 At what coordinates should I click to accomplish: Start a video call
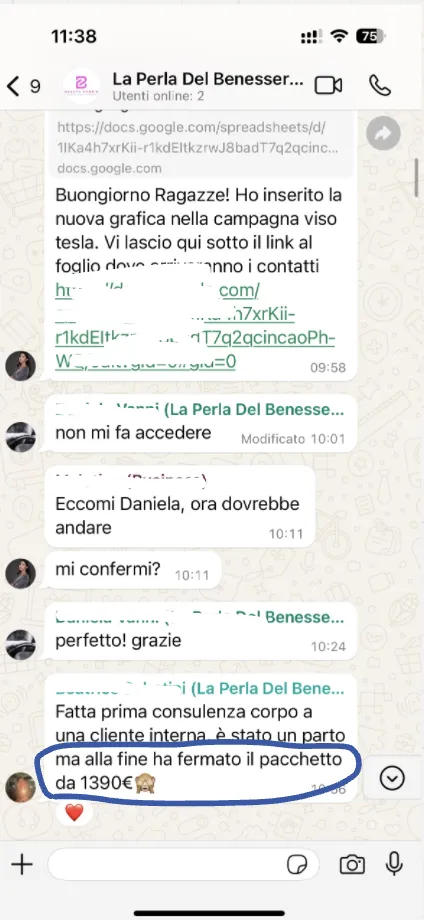point(328,85)
